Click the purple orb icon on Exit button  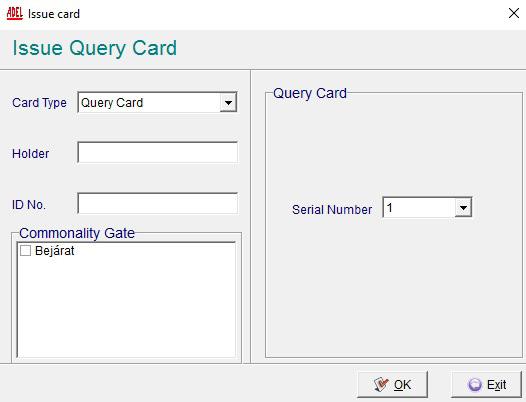(475, 385)
